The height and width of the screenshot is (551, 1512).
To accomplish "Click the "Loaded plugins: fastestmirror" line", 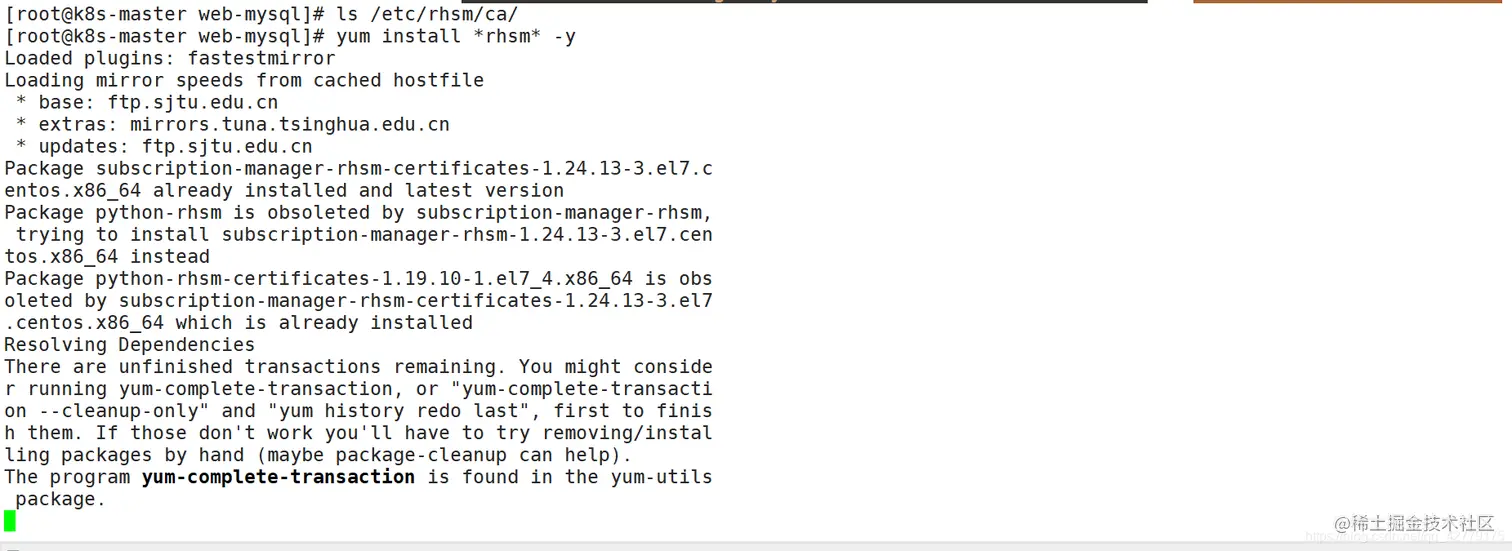I will 170,58.
